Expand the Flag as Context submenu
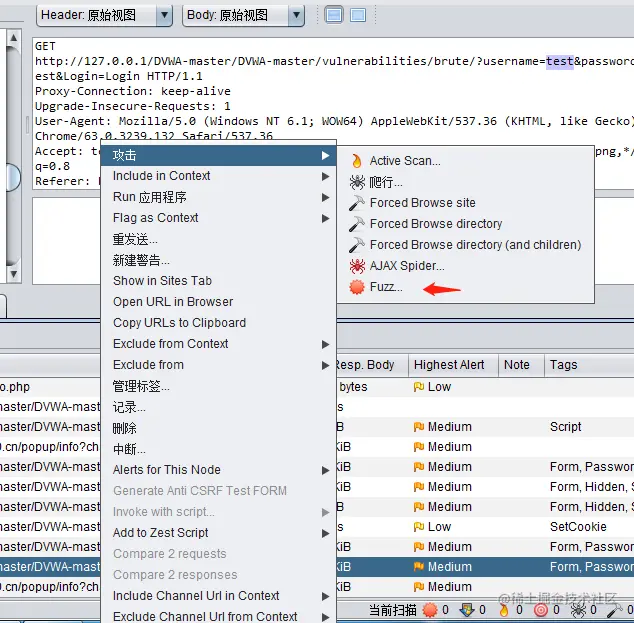Viewport: 634px width, 623px height. click(325, 218)
